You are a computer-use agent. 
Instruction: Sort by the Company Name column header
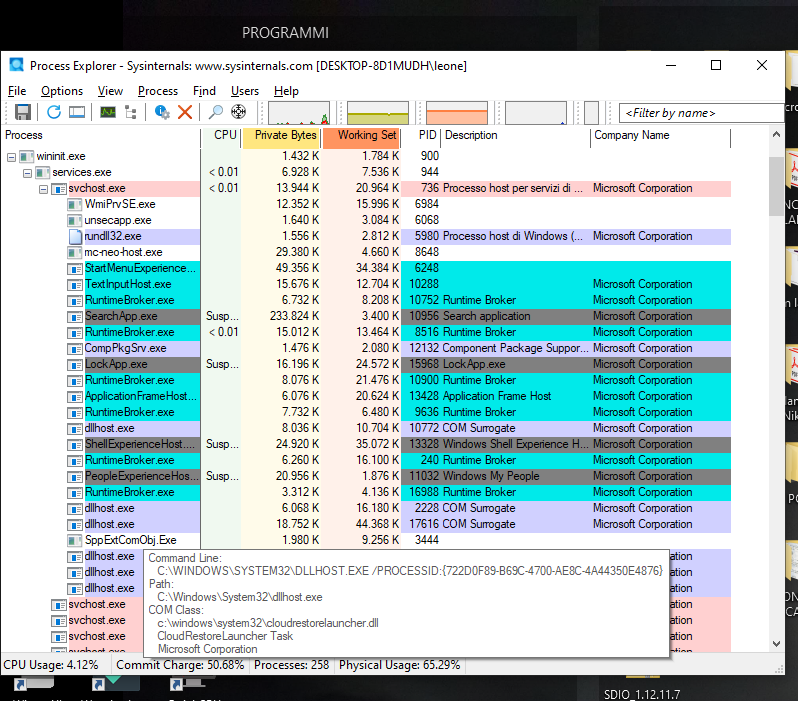(x=661, y=136)
